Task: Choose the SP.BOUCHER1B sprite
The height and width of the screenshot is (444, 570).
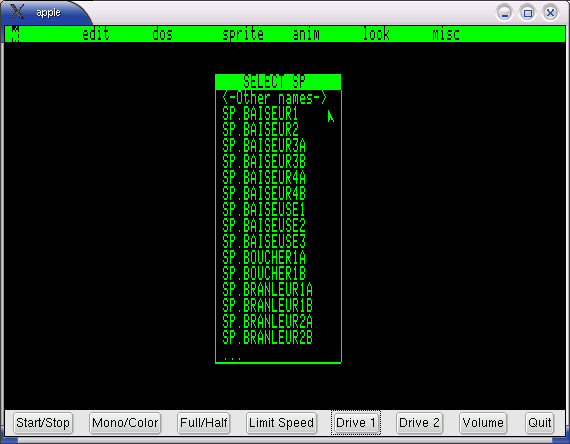Action: tap(264, 274)
